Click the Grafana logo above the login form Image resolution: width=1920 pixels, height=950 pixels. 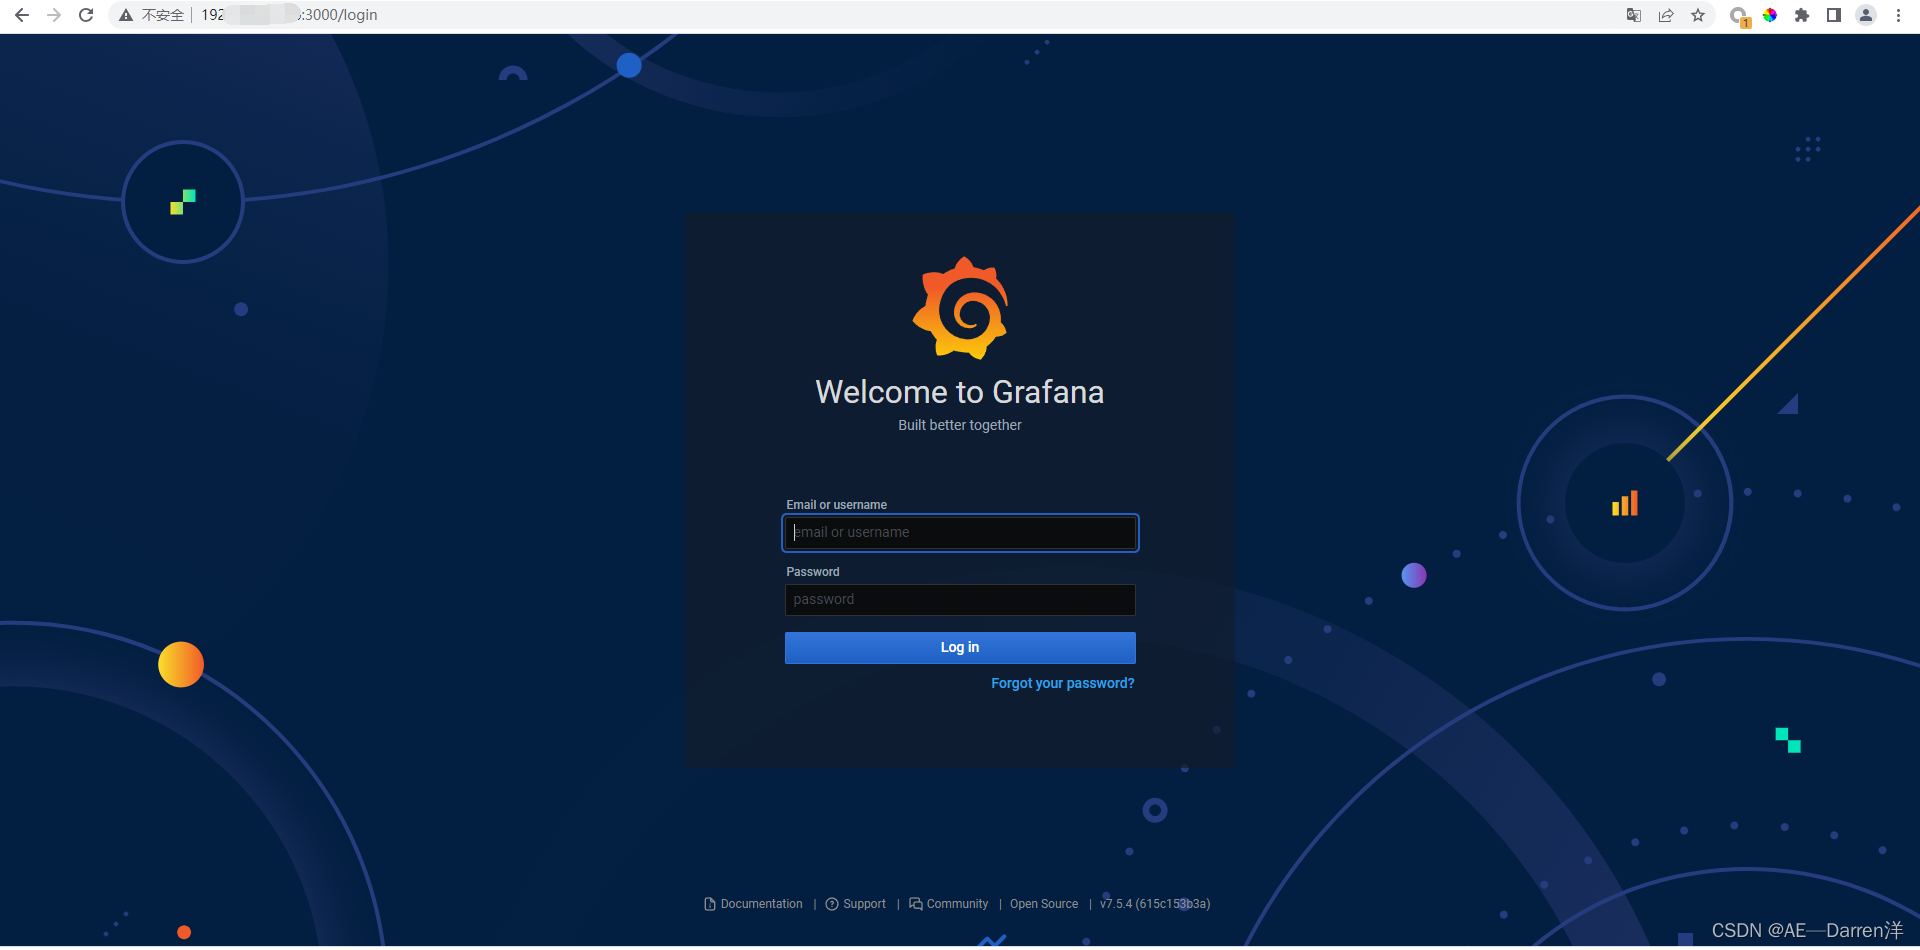tap(959, 307)
